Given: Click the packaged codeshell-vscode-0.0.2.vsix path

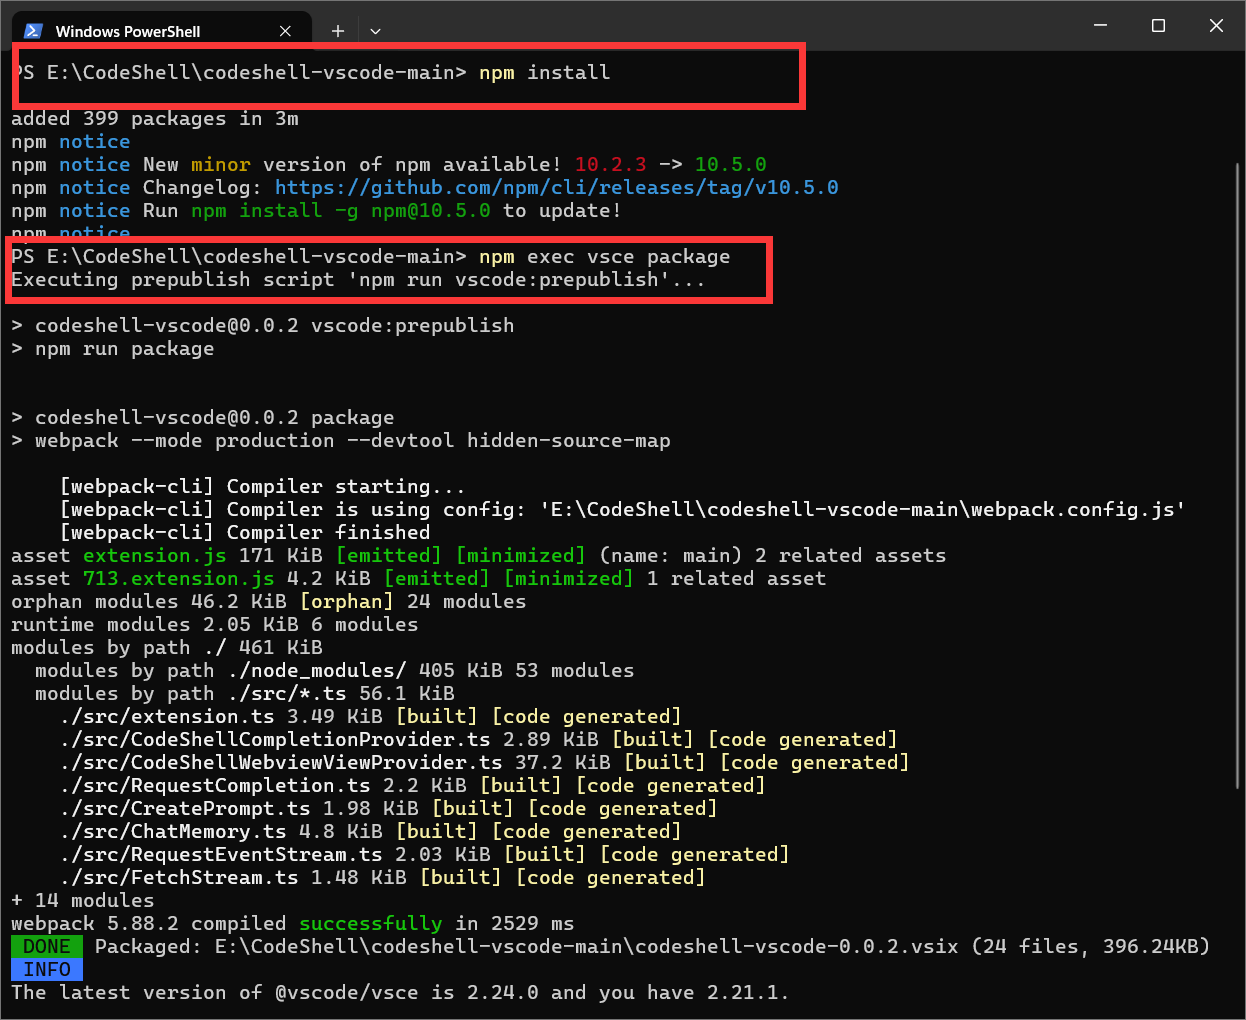Looking at the screenshot, I should tap(586, 946).
